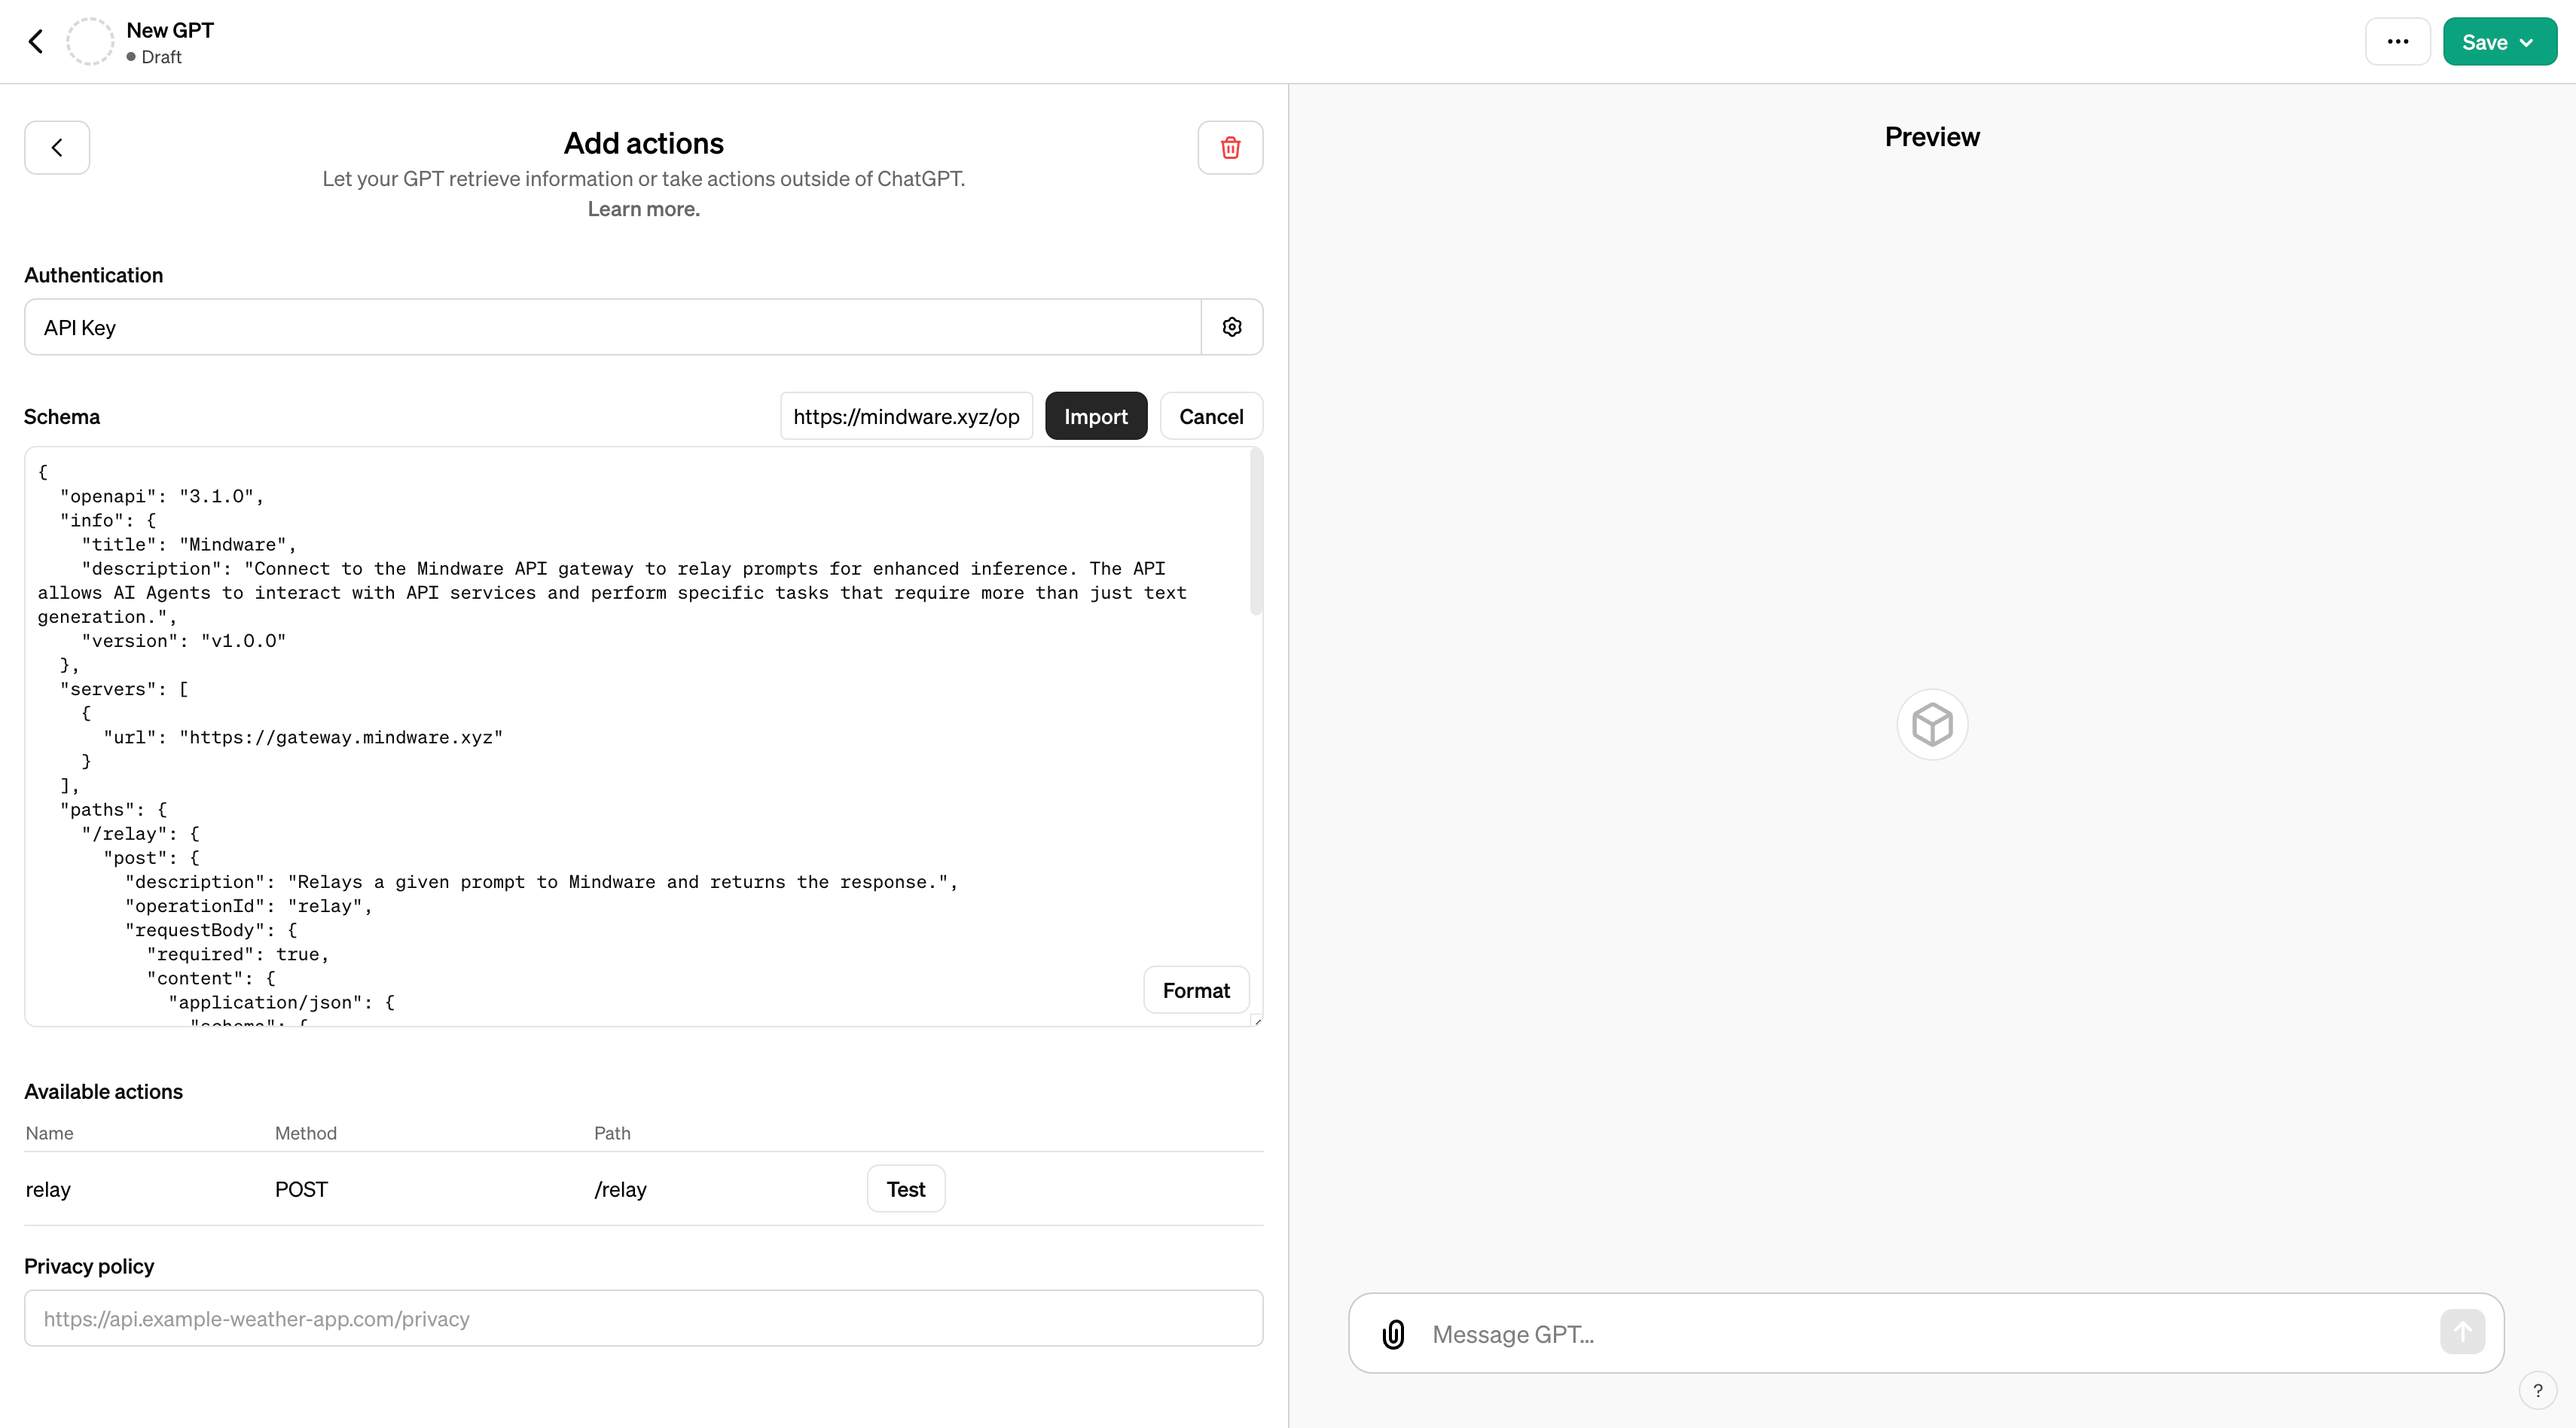Viewport: 2576px width, 1428px height.
Task: Open the three-dot more options menu
Action: coord(2397,42)
